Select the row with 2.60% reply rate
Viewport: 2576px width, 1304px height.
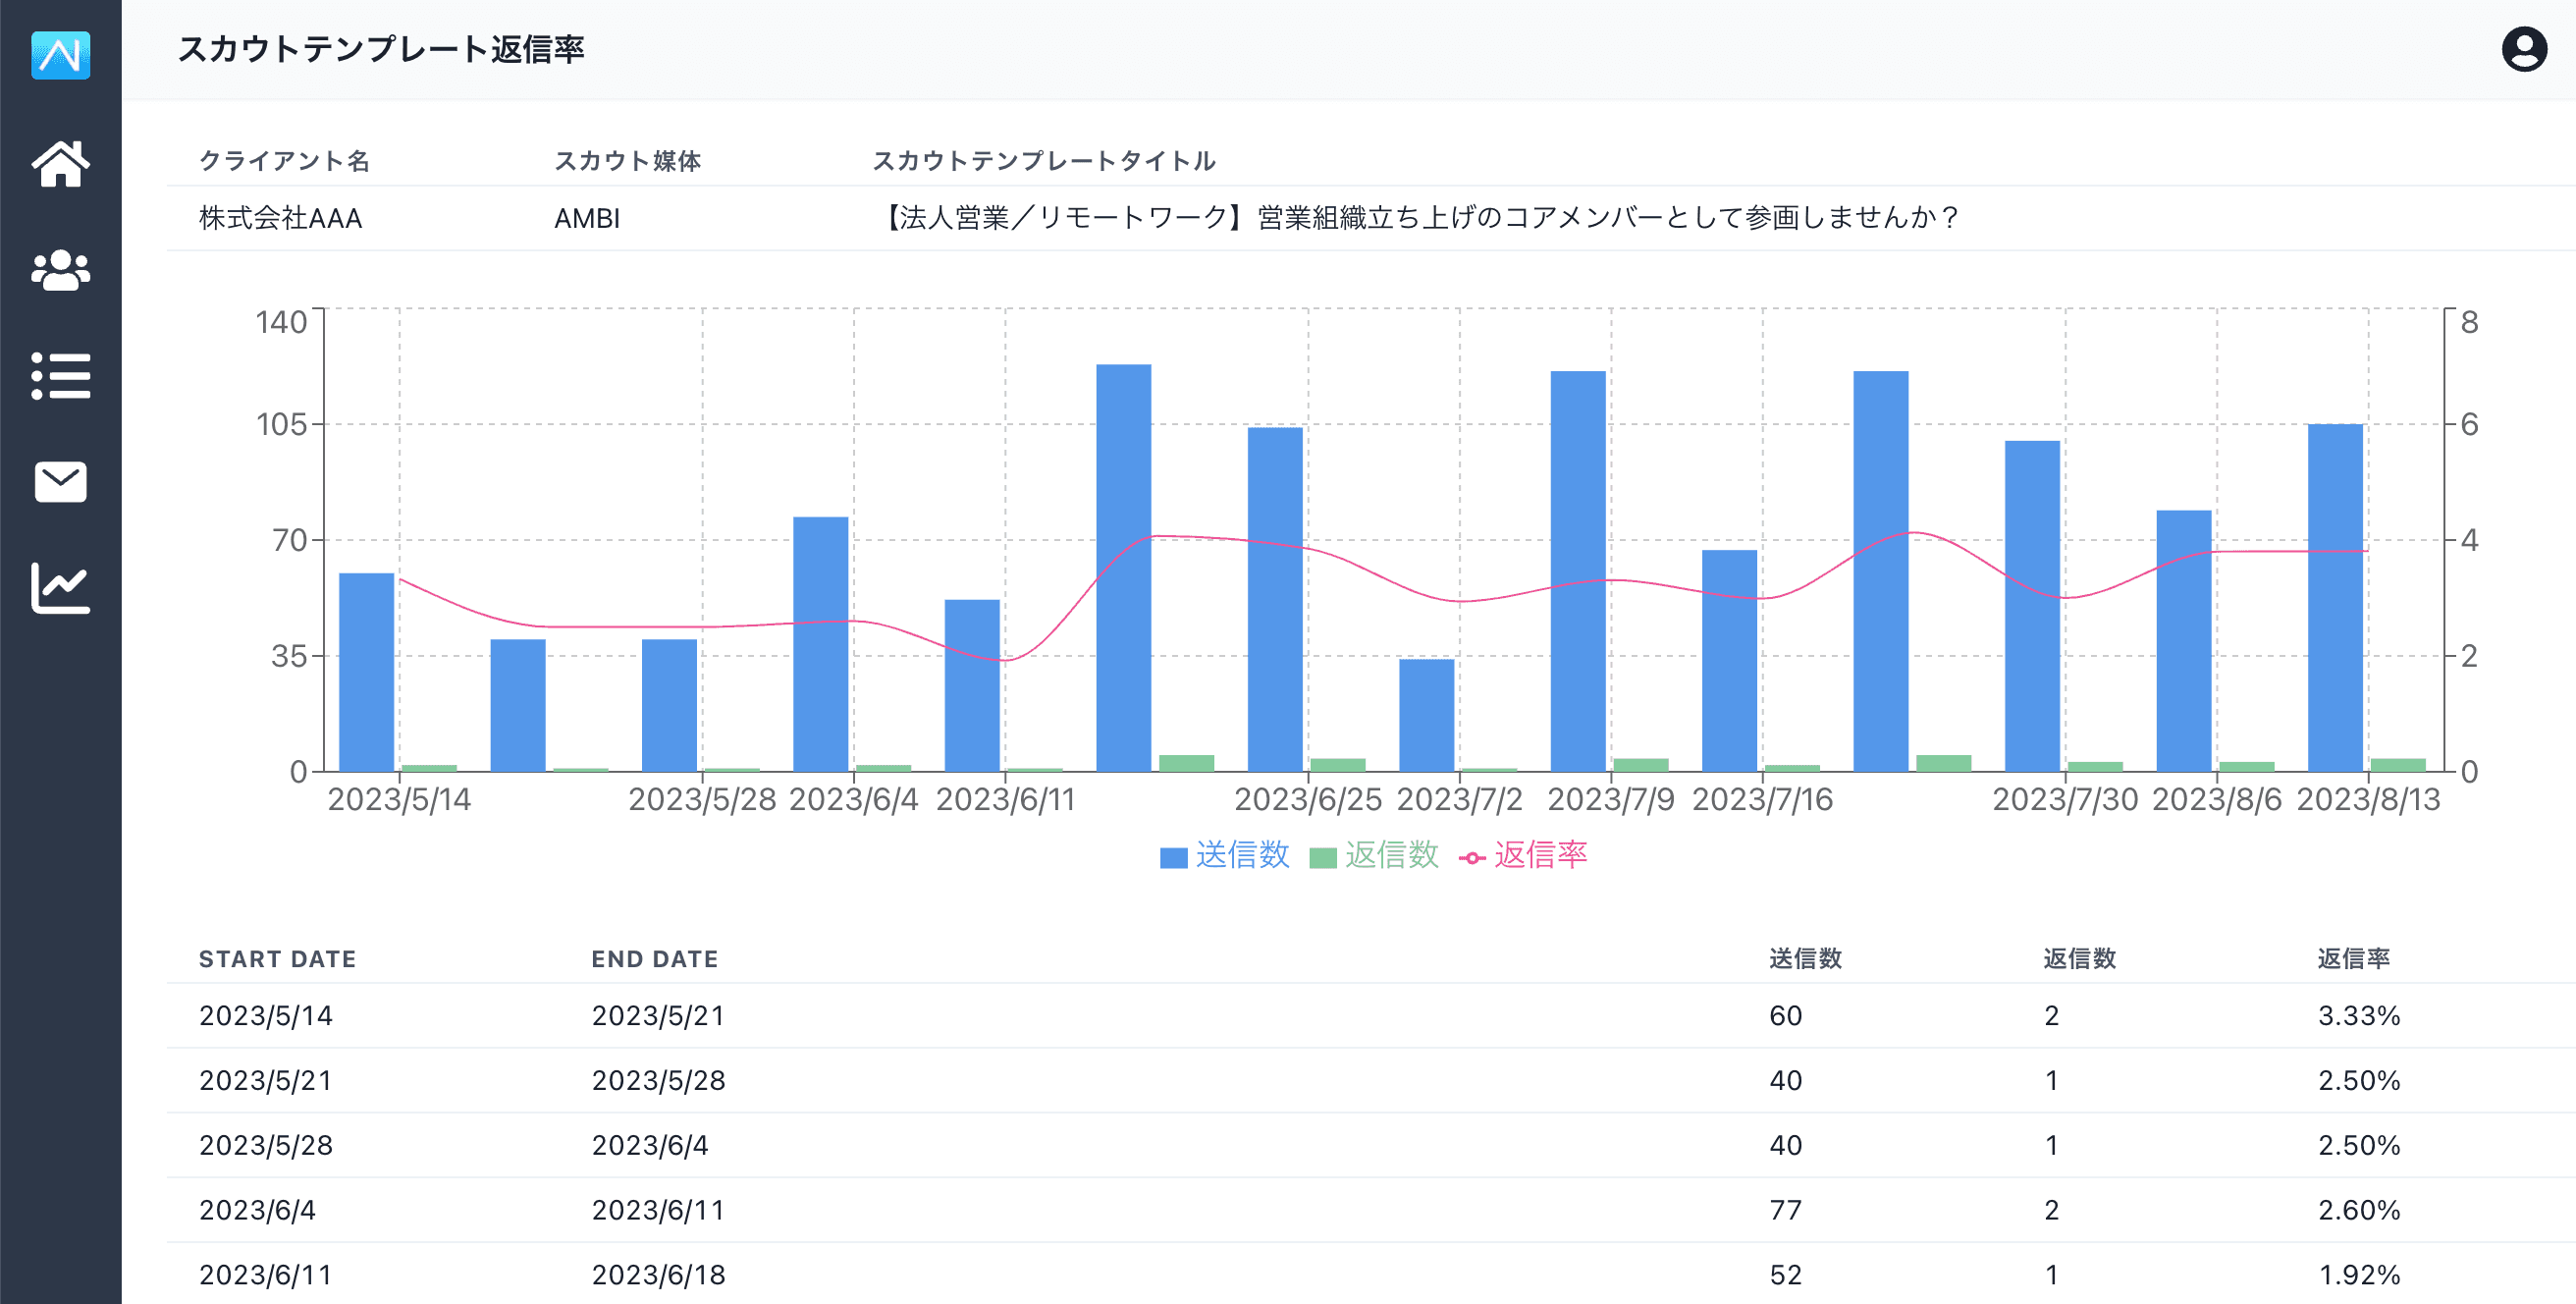click(x=2358, y=1210)
